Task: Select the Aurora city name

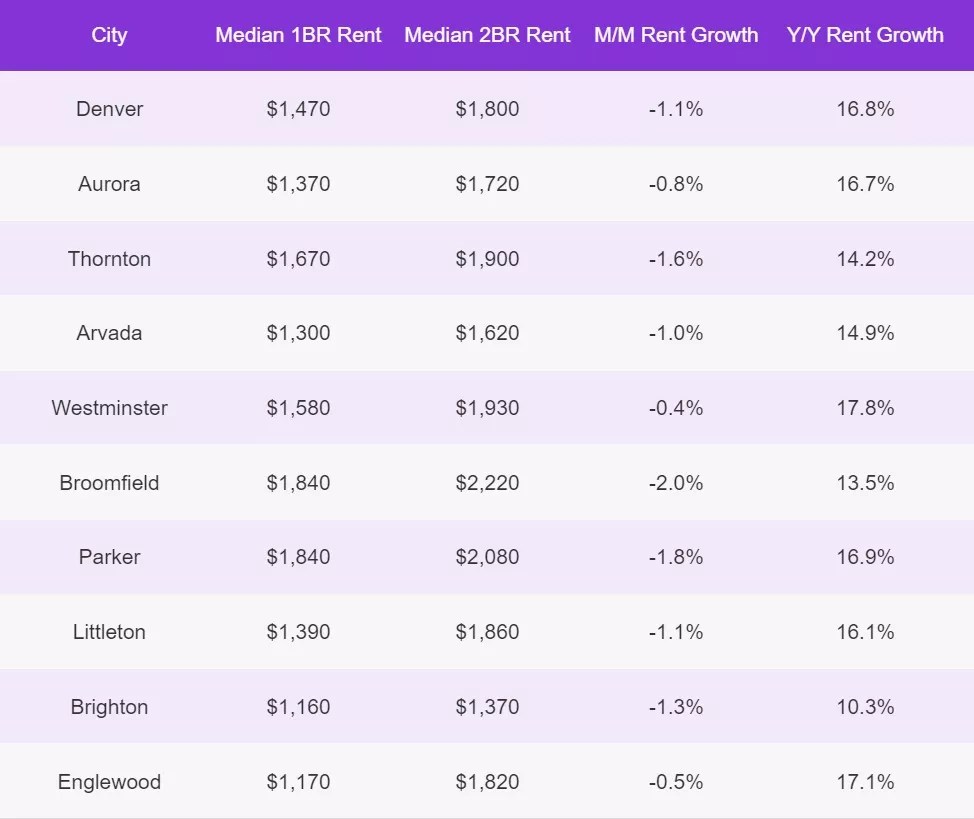Action: (x=109, y=184)
